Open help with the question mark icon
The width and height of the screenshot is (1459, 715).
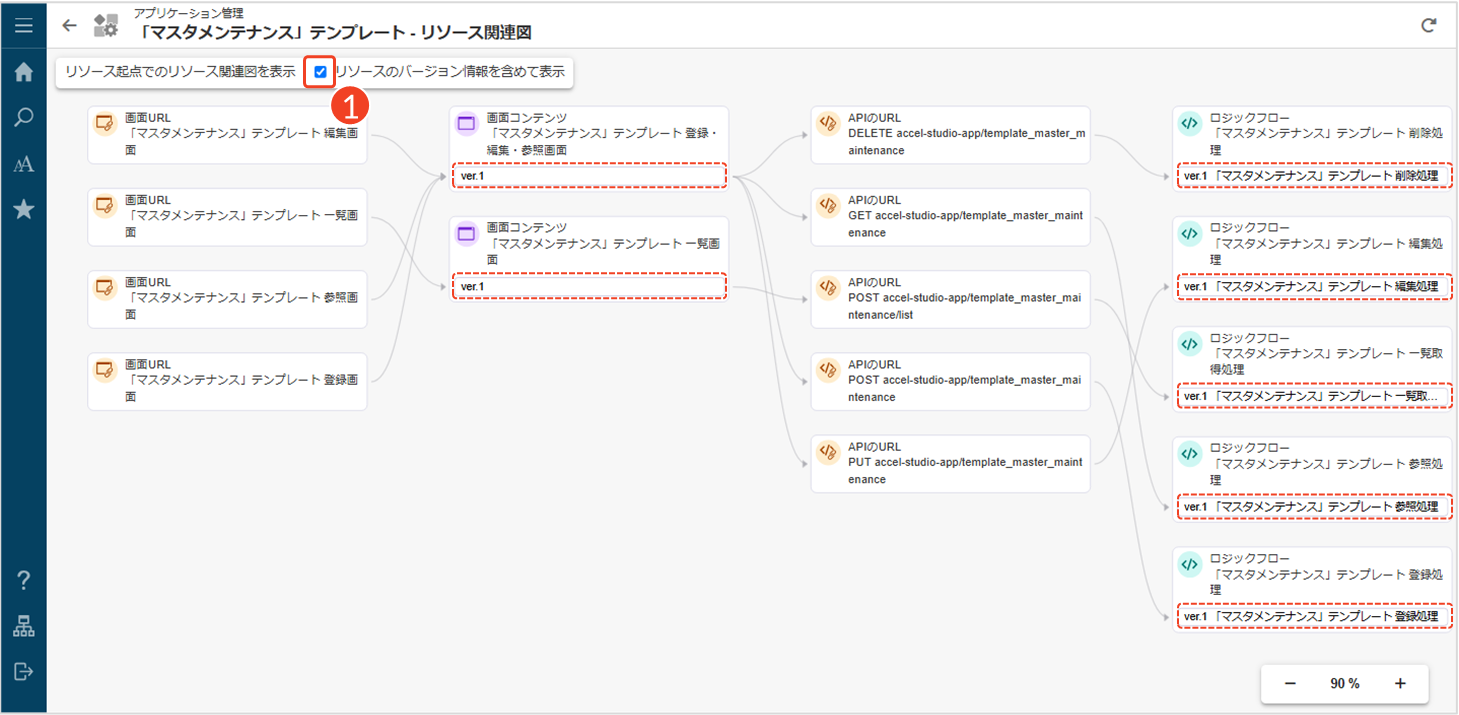tap(23, 580)
